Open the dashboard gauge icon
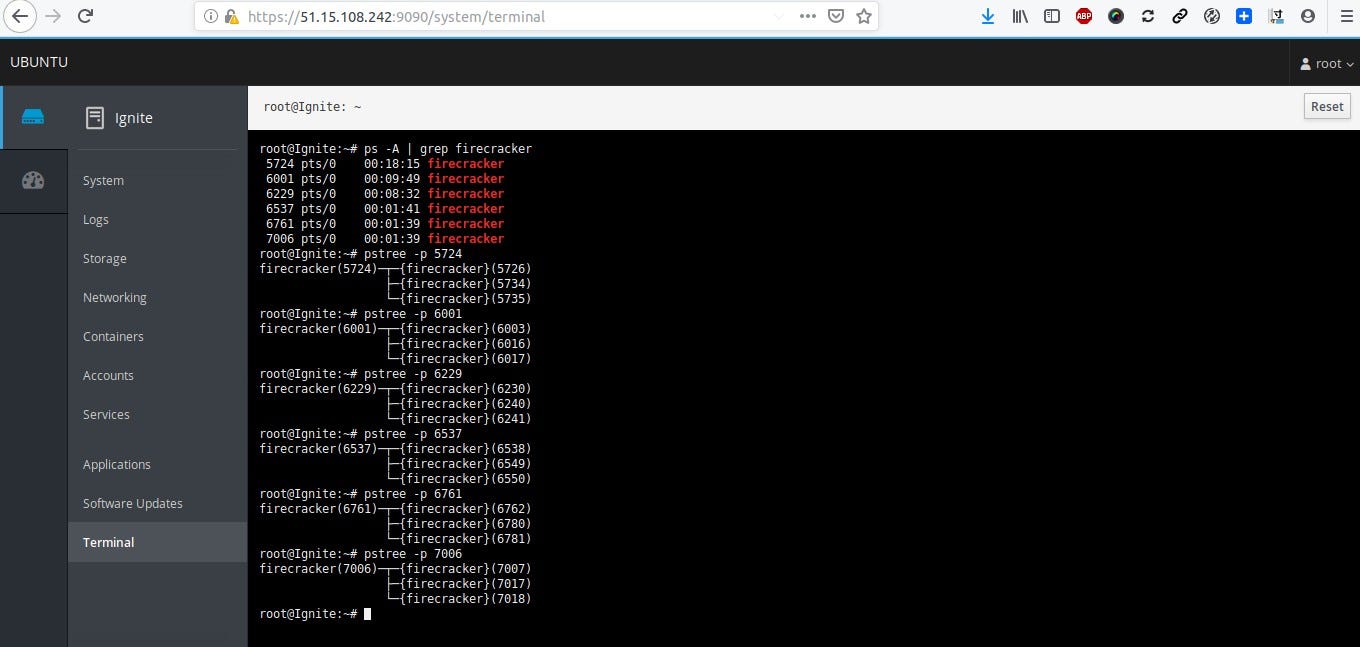Screen dimensions: 1360x647 pyautogui.click(x=33, y=180)
